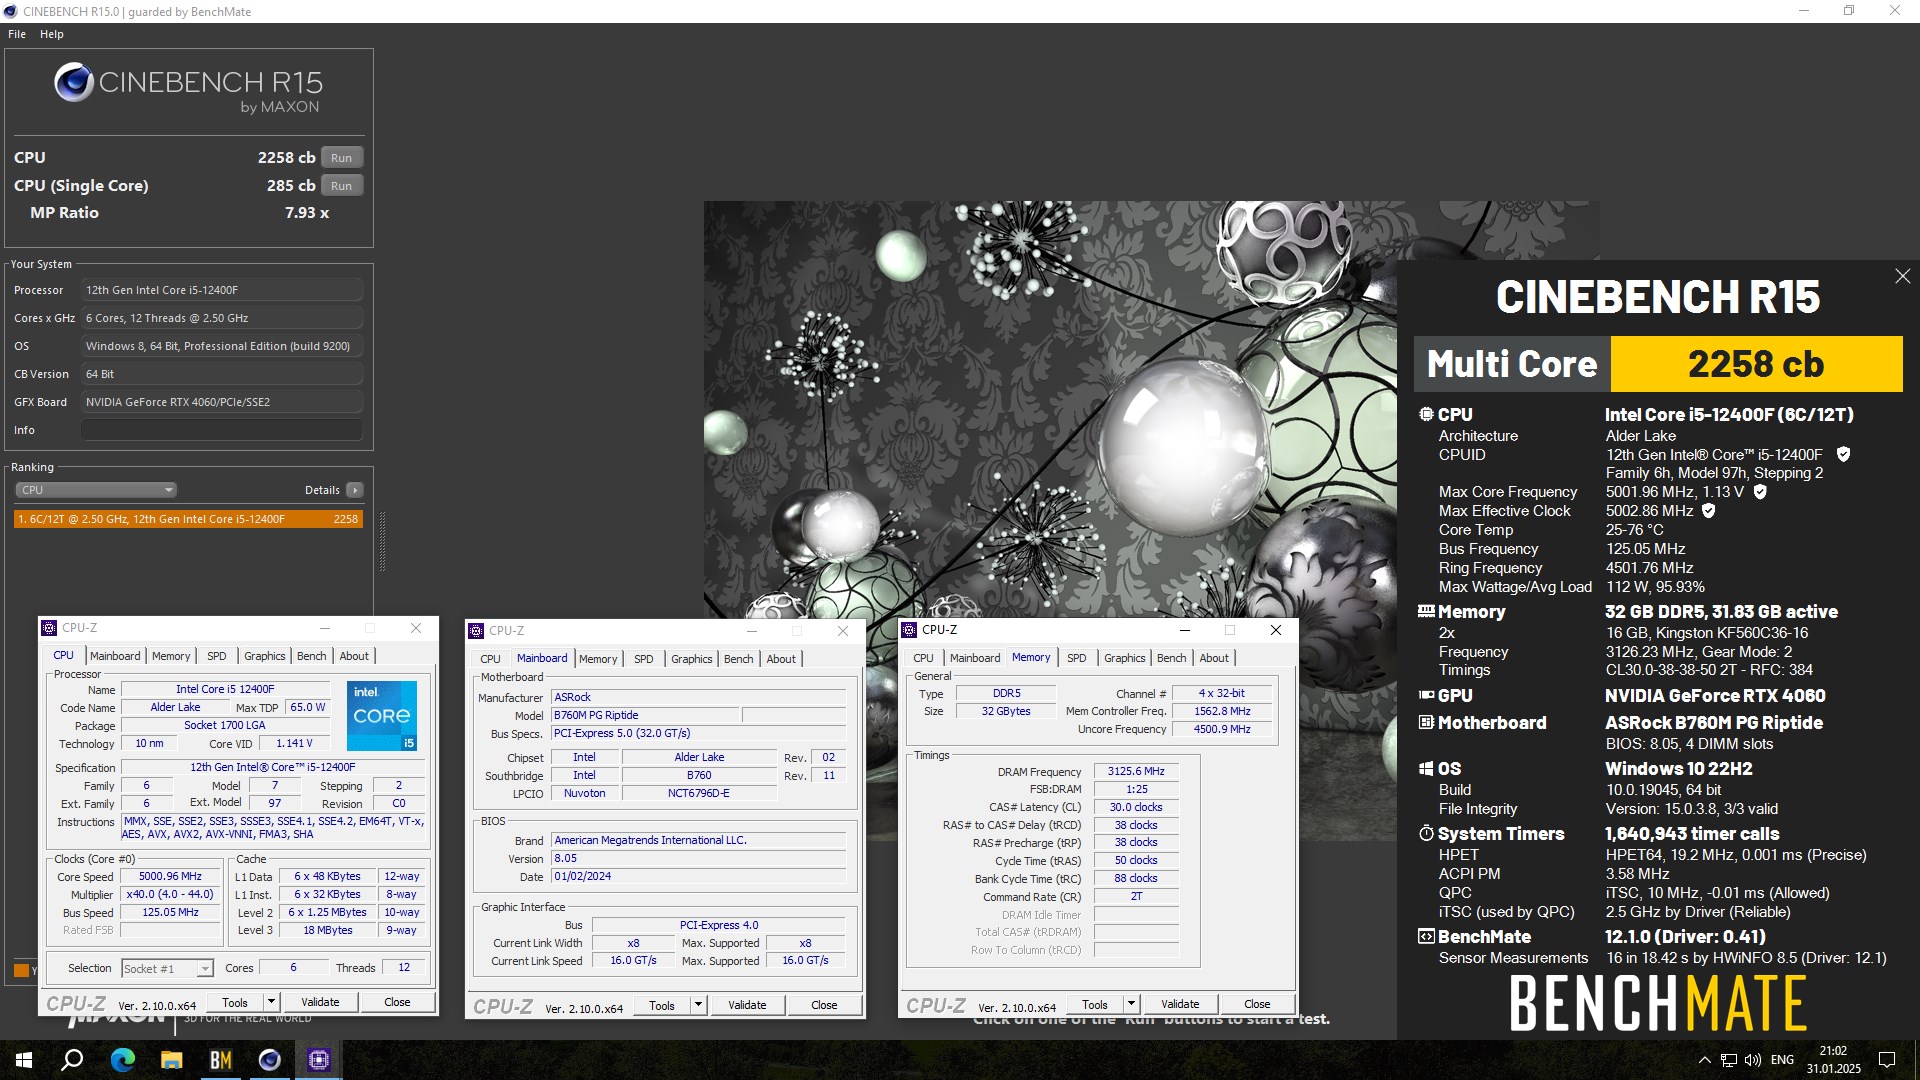Viewport: 1920px width, 1080px height.
Task: Switch ENG input language indicator
Action: (1782, 1060)
